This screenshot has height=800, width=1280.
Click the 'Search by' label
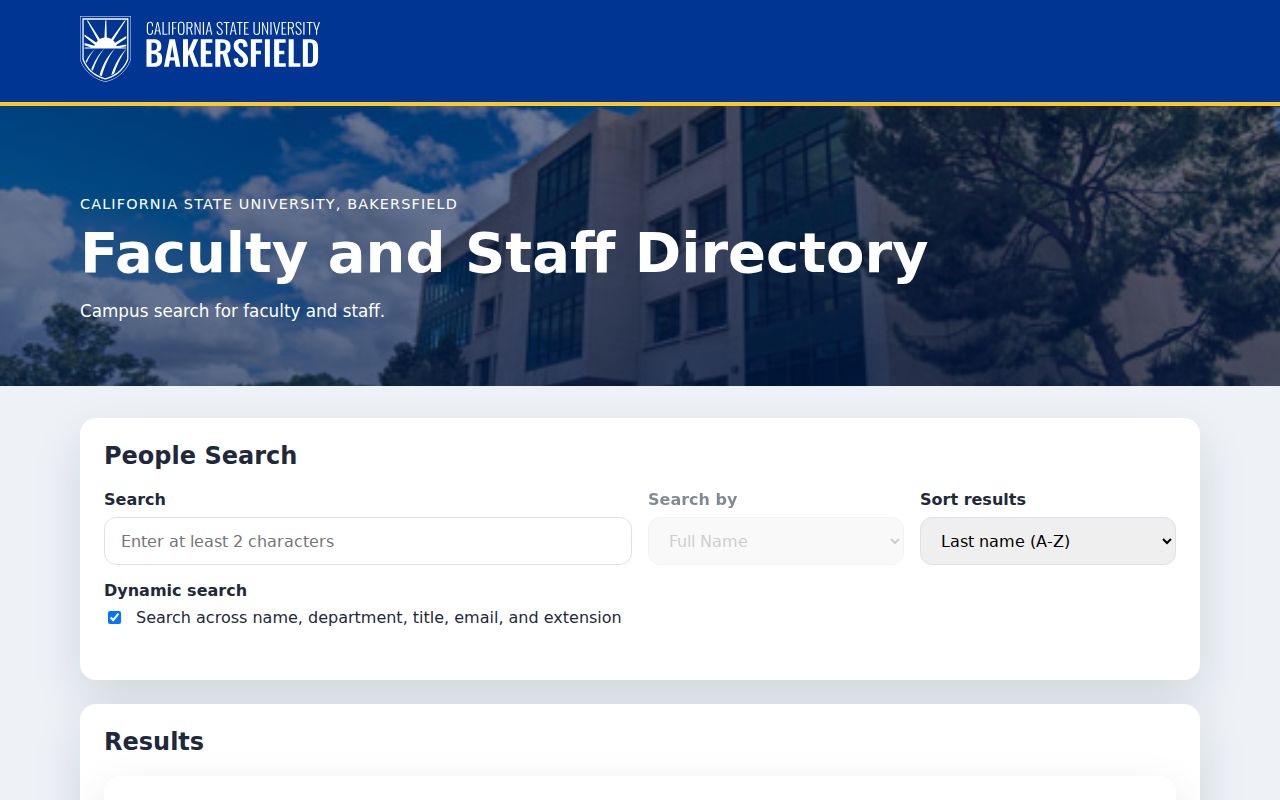(692, 499)
